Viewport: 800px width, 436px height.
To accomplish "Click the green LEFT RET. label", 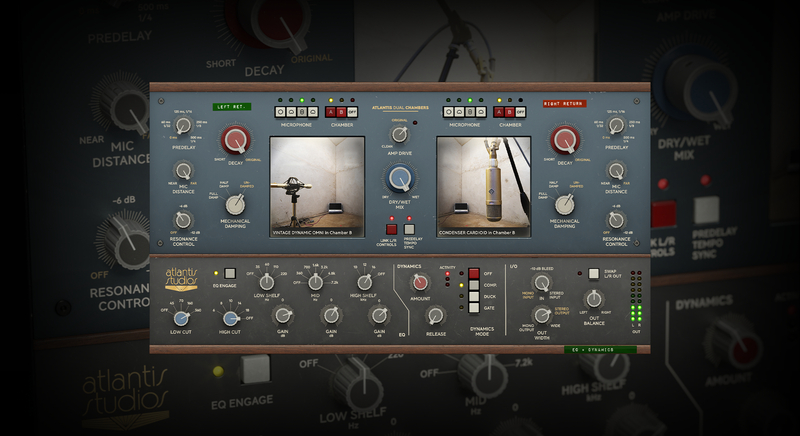I will [232, 107].
